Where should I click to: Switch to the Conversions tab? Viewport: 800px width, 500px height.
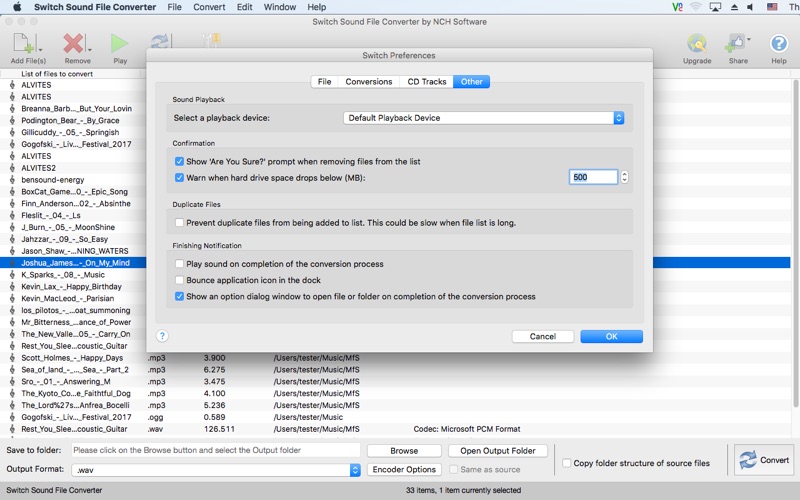(x=369, y=82)
